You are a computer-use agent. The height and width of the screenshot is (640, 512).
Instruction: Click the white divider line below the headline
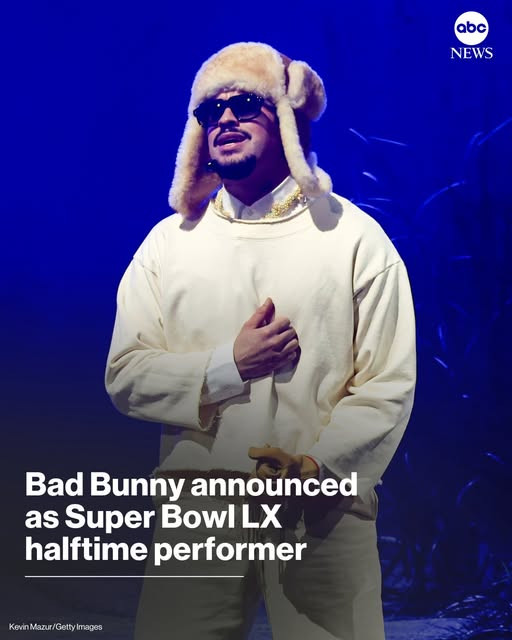pyautogui.click(x=134, y=576)
